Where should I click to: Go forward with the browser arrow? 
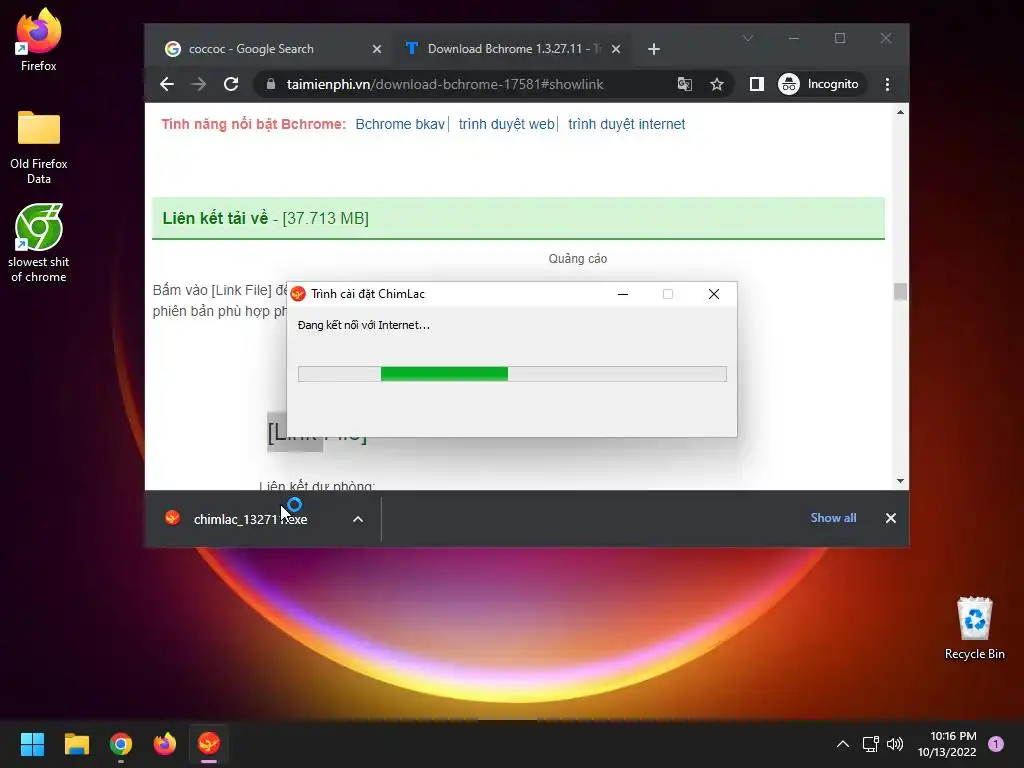199,84
